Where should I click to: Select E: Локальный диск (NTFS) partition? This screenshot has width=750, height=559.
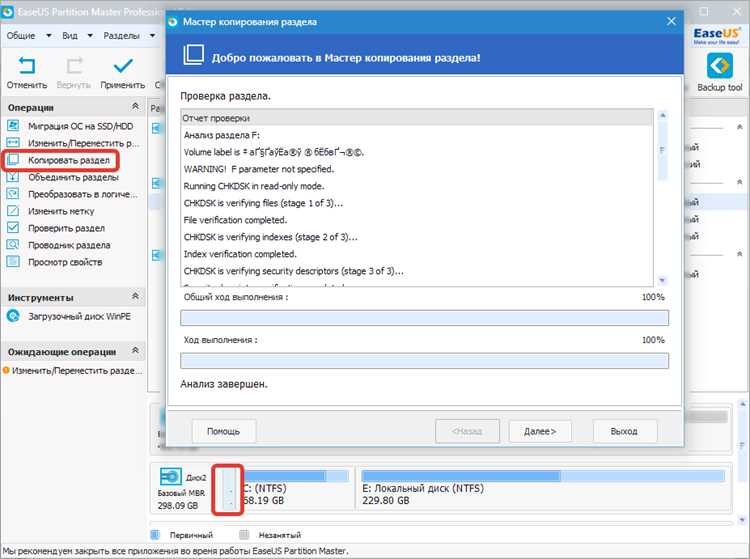(x=544, y=488)
